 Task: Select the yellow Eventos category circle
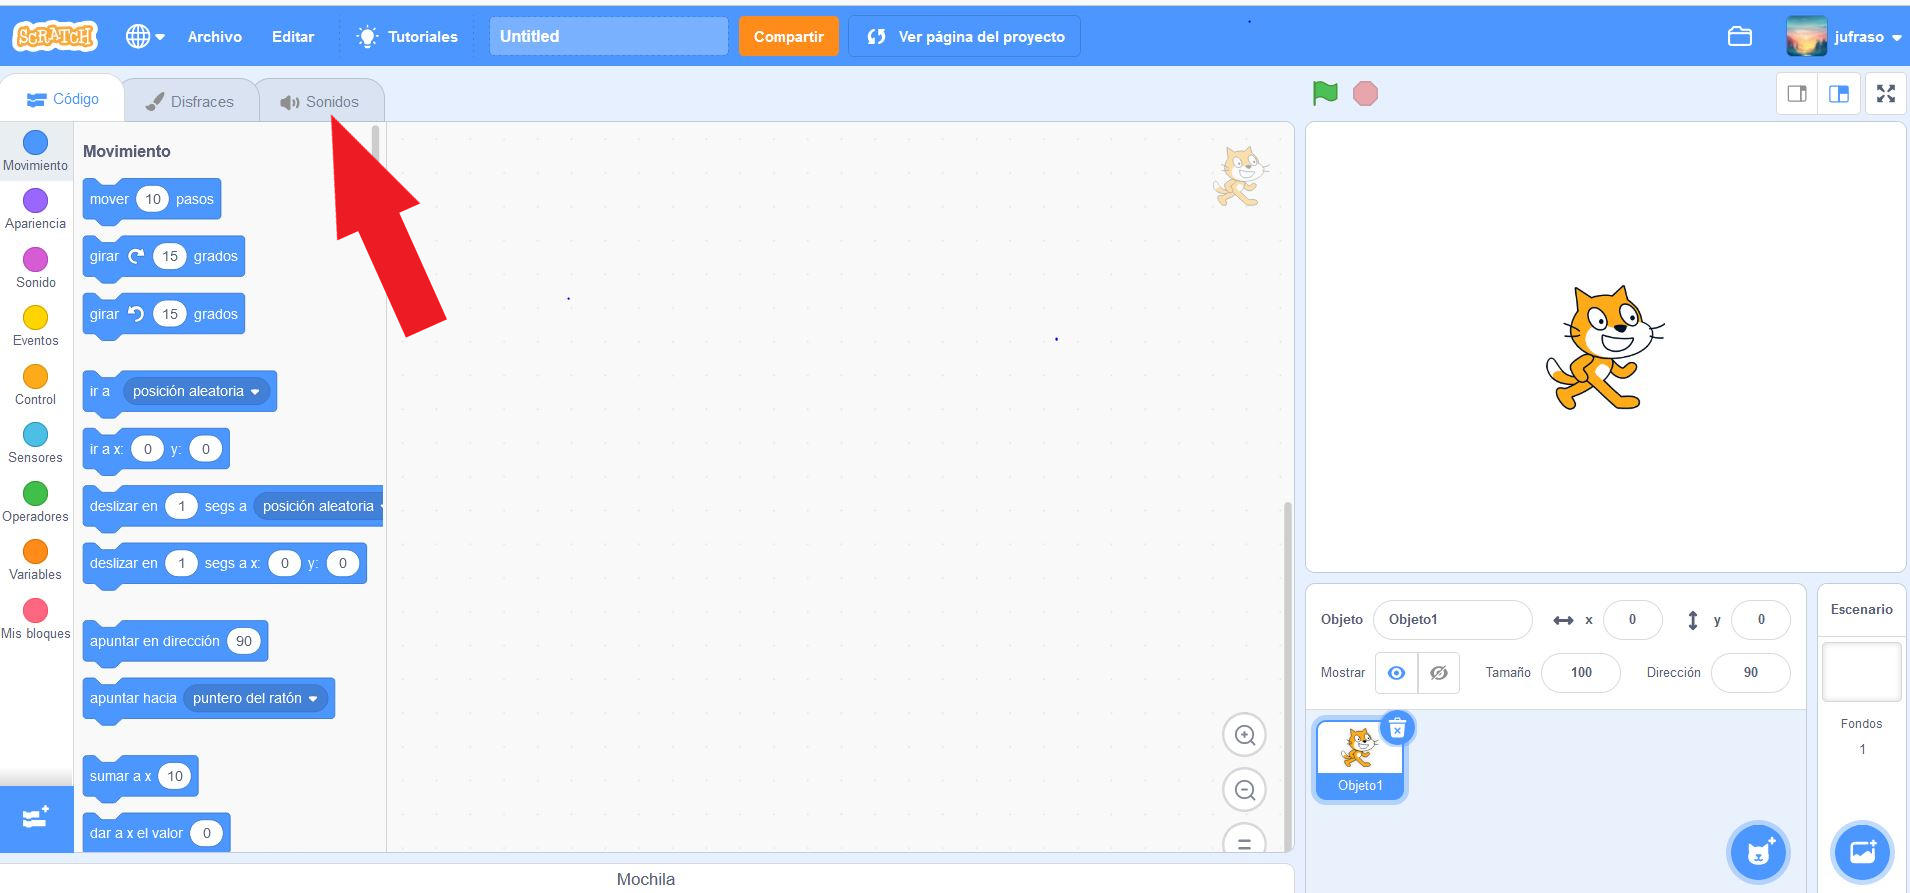[x=35, y=318]
